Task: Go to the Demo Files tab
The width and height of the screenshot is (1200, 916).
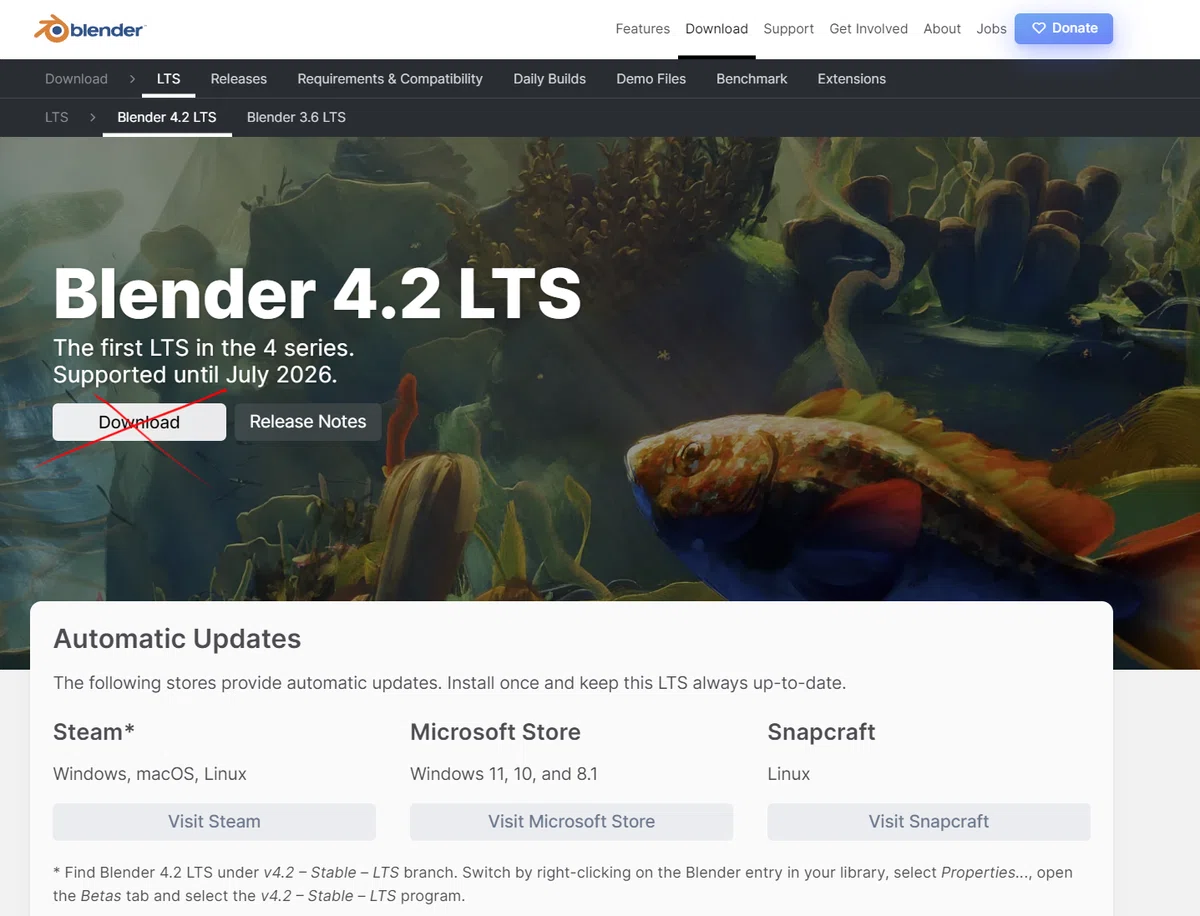Action: [651, 79]
